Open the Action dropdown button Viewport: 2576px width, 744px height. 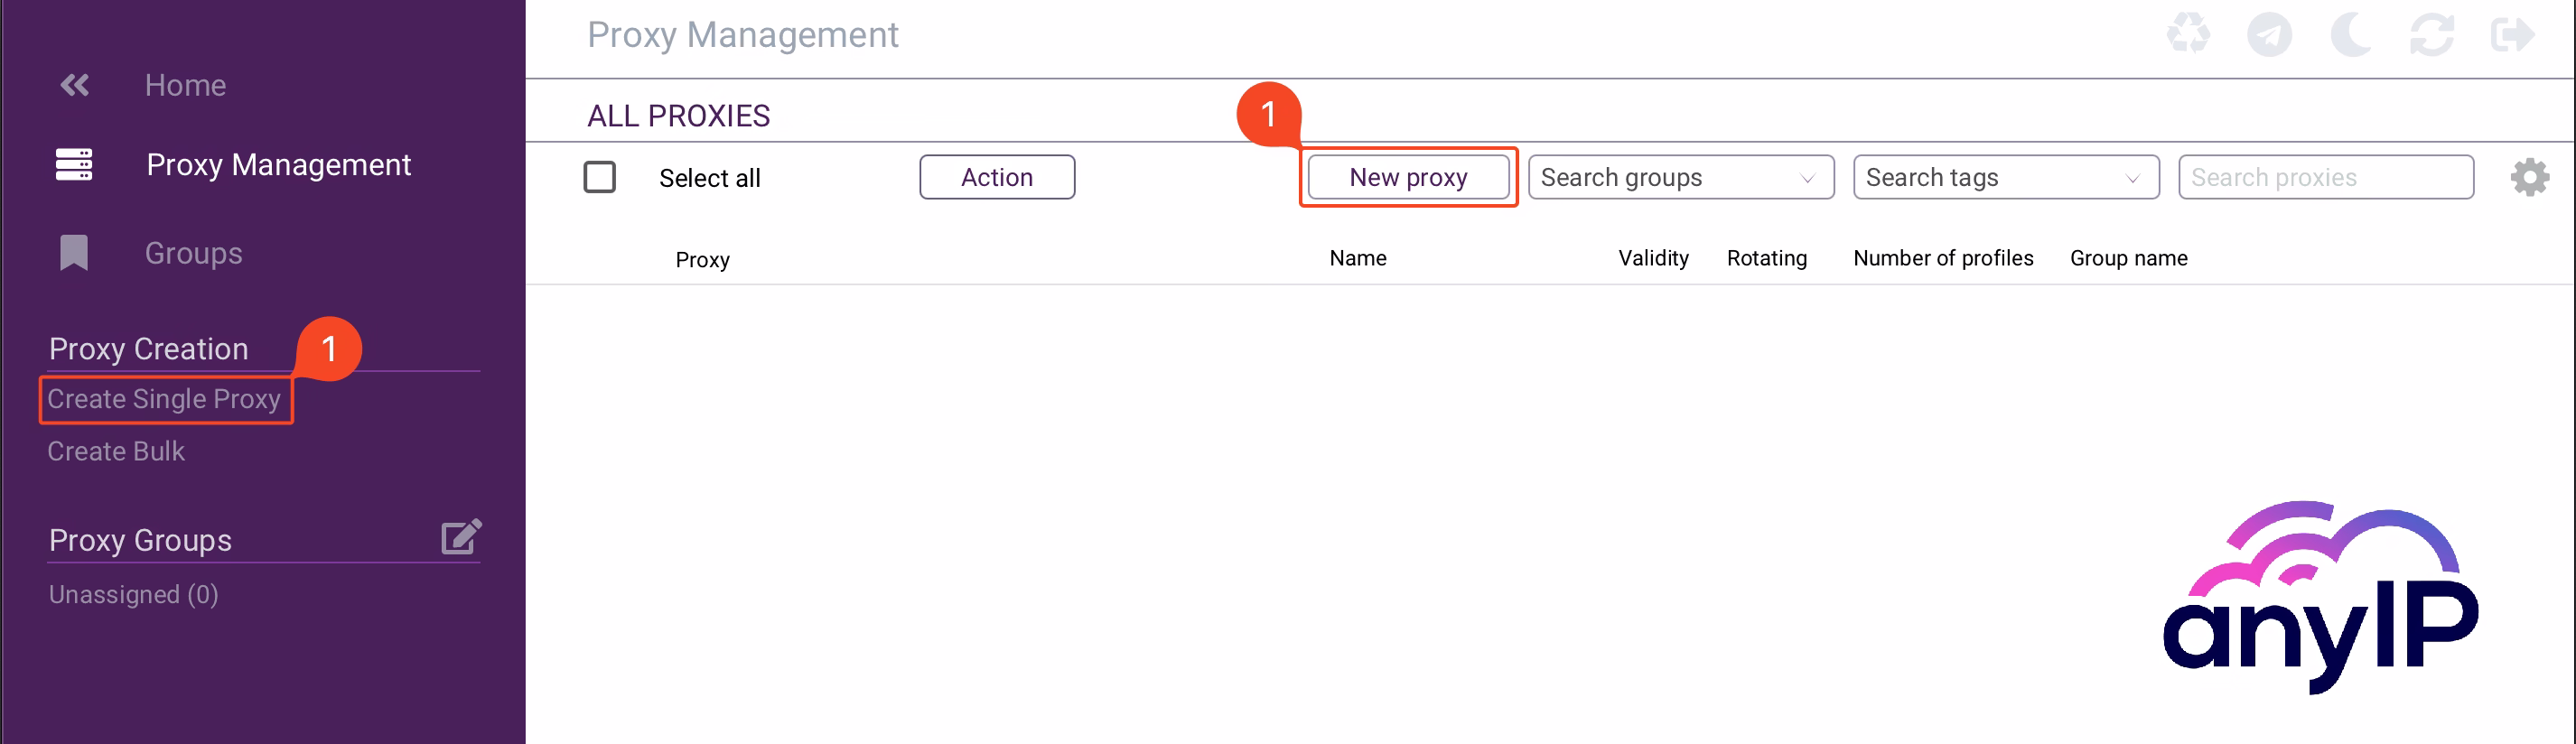tap(996, 176)
